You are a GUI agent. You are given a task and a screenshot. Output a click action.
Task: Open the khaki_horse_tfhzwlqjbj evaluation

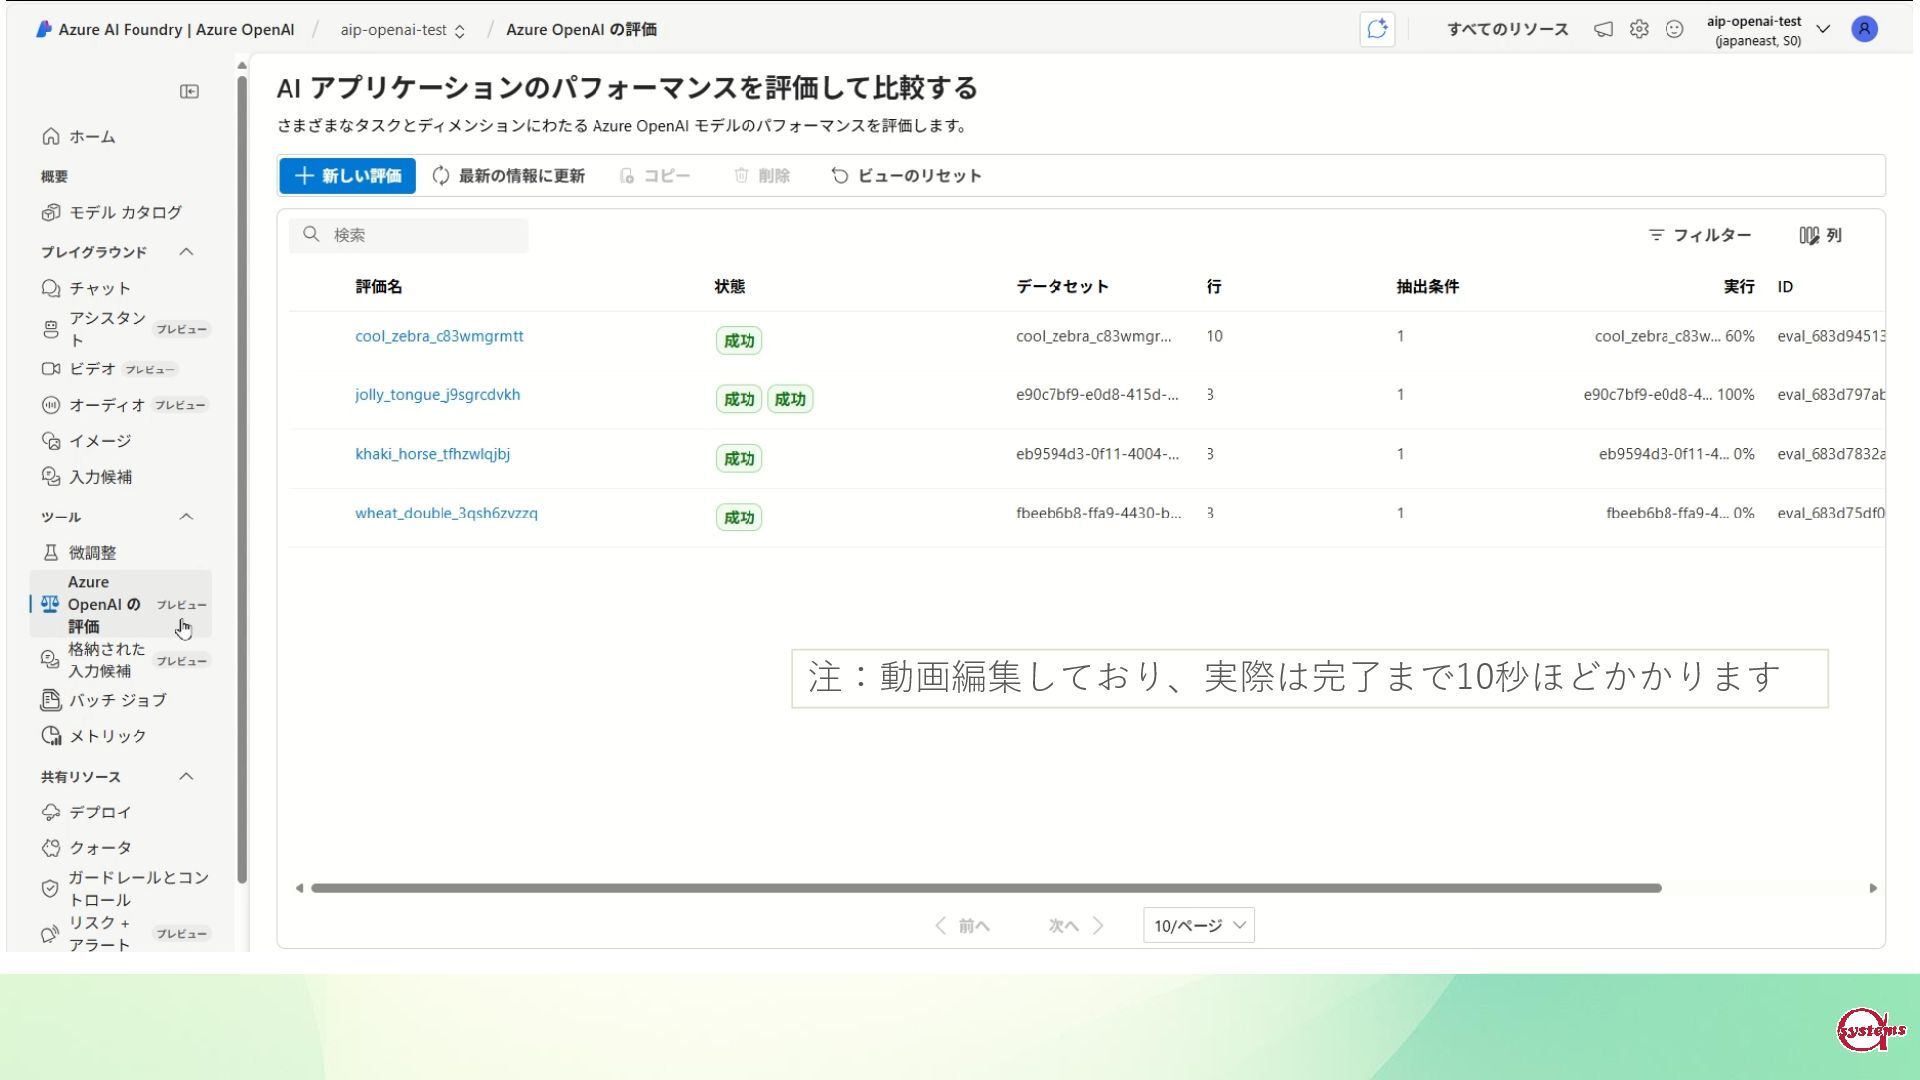(x=432, y=454)
